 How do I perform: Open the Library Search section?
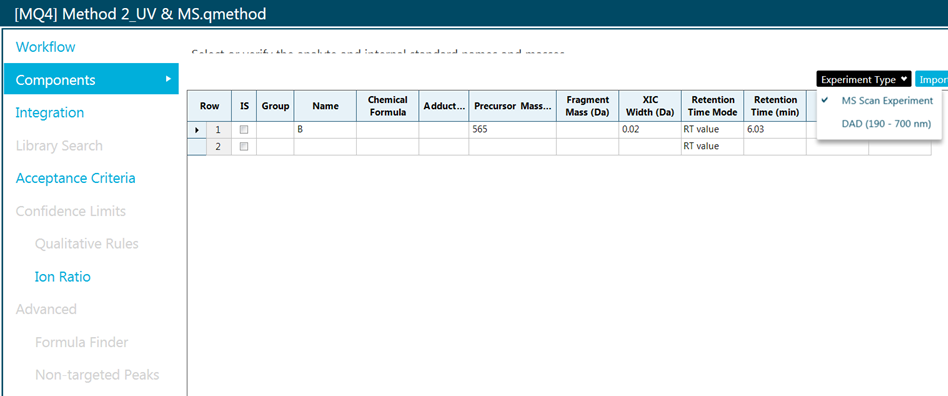pos(59,146)
